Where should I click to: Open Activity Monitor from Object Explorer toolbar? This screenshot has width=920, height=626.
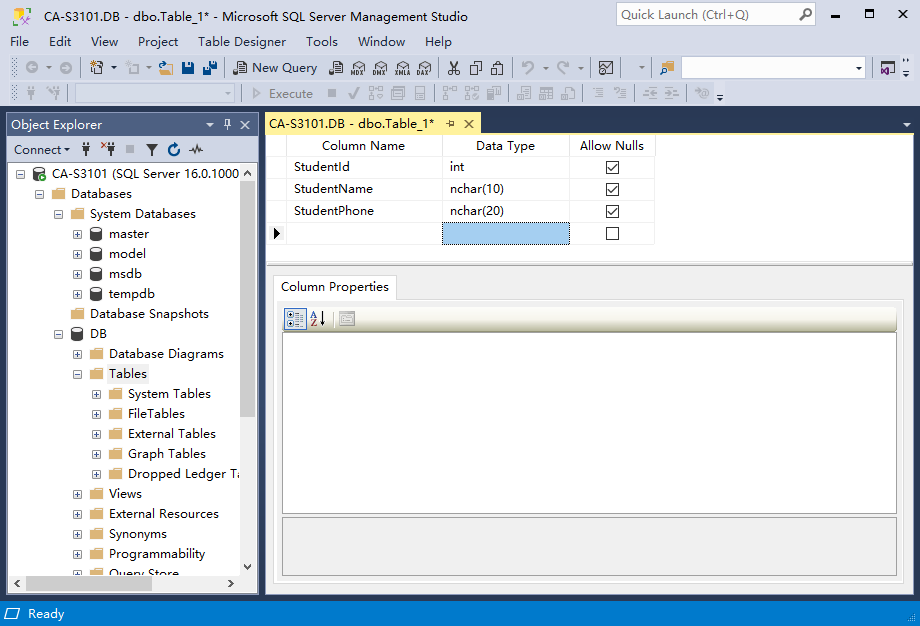tap(196, 150)
